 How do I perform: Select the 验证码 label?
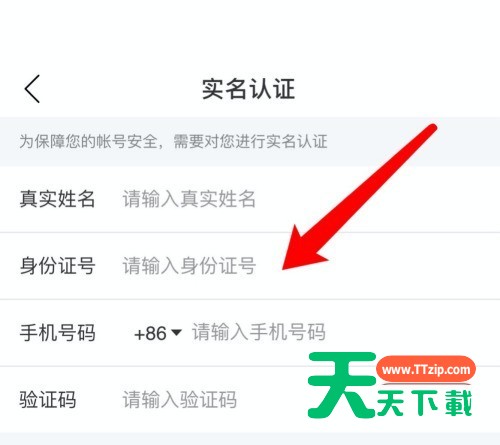tap(48, 399)
